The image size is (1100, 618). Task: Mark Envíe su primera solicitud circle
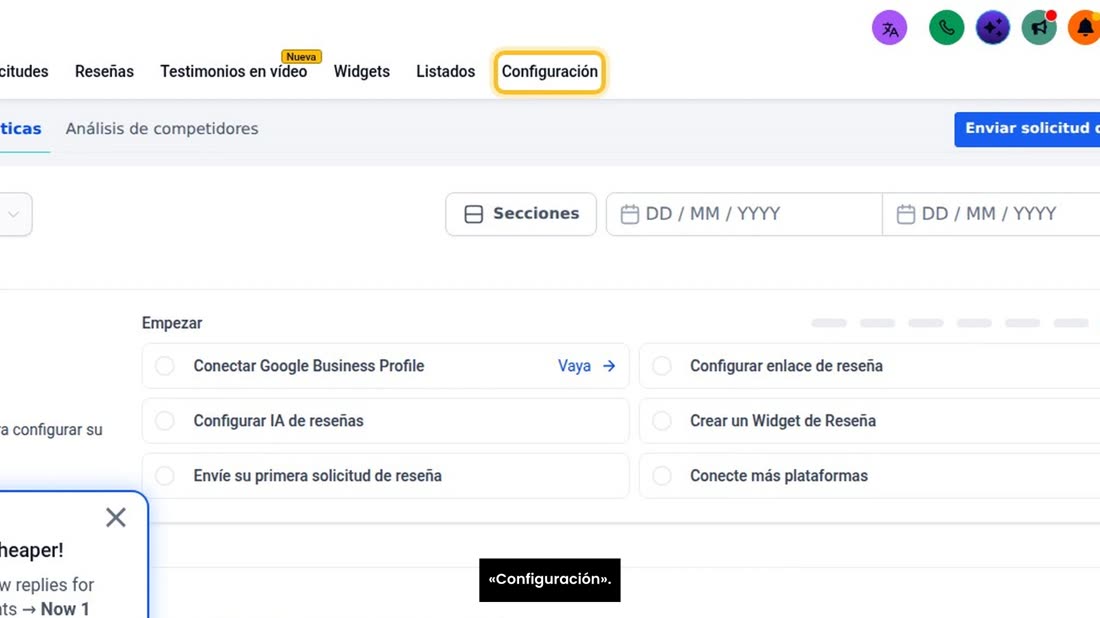coord(165,476)
